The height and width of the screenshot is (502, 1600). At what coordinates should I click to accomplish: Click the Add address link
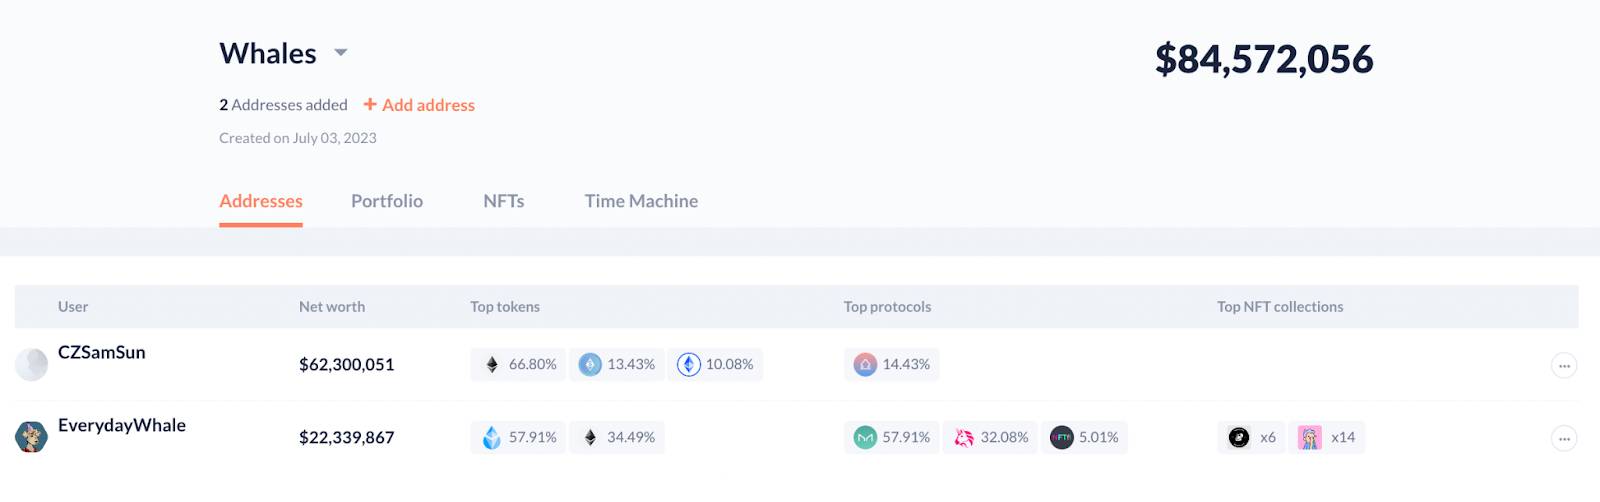point(419,105)
